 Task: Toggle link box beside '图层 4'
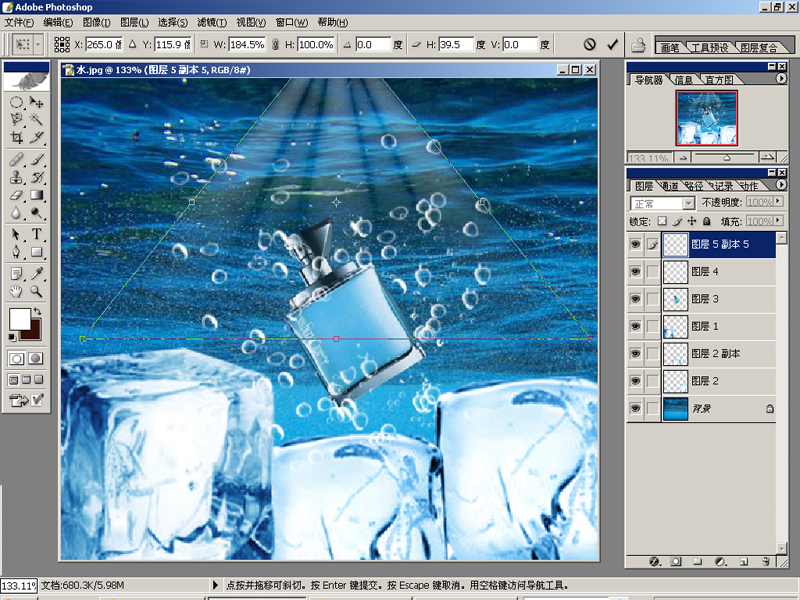(x=653, y=271)
